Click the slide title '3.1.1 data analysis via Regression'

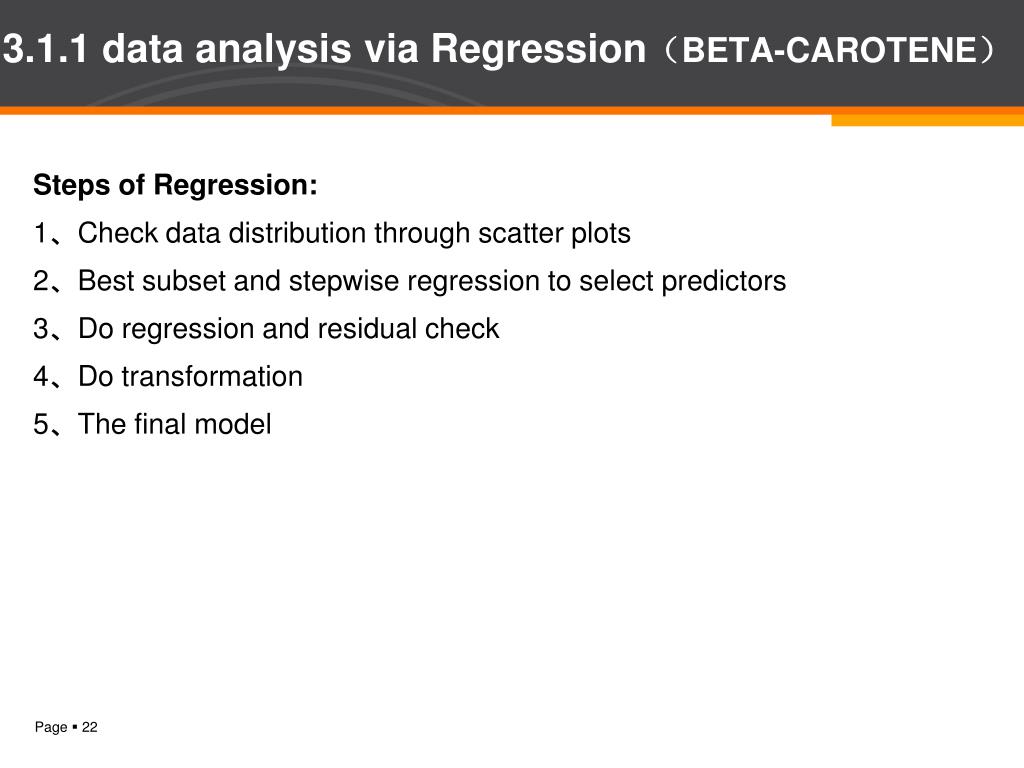(x=324, y=49)
